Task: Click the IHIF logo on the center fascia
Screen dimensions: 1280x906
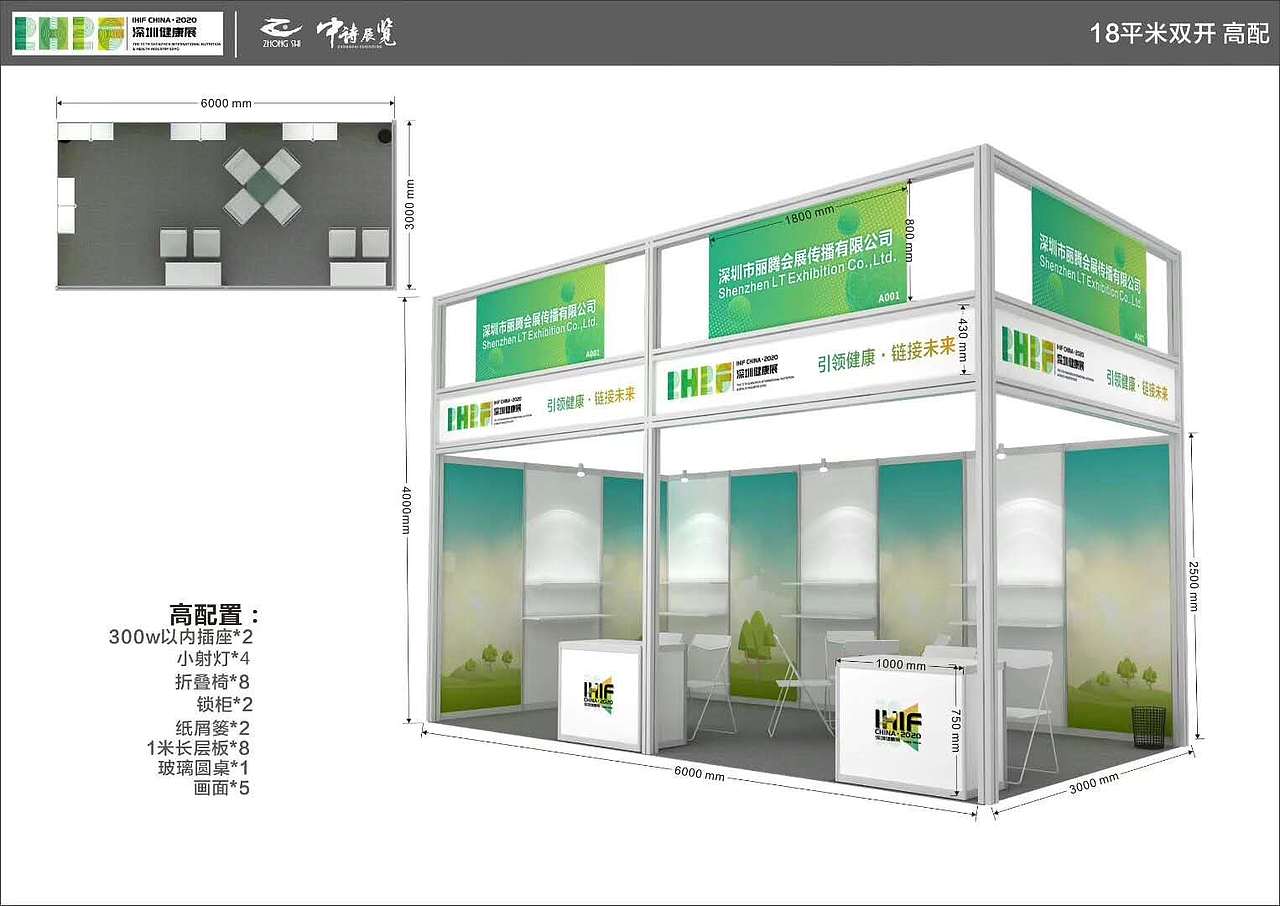Action: (731, 378)
